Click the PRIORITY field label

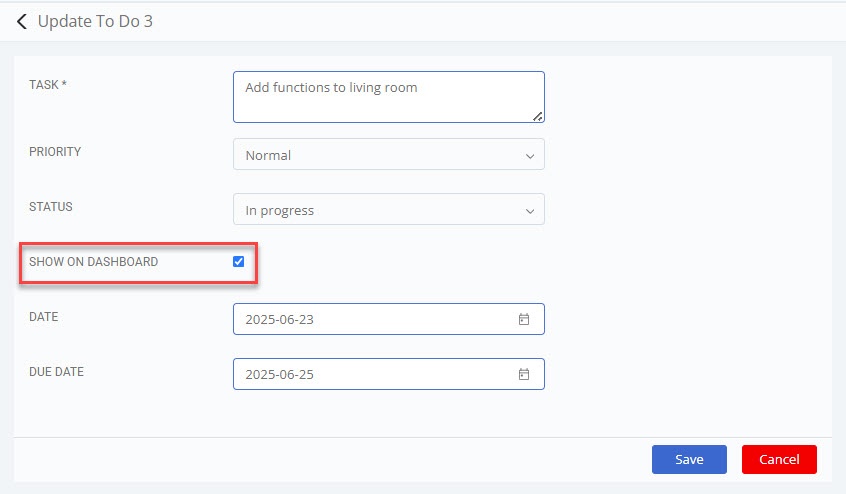[55, 152]
